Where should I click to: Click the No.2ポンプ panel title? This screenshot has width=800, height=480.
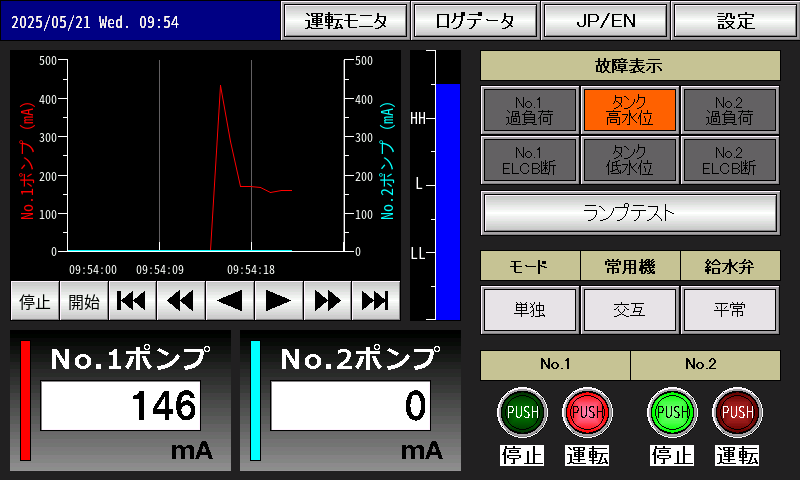point(360,359)
